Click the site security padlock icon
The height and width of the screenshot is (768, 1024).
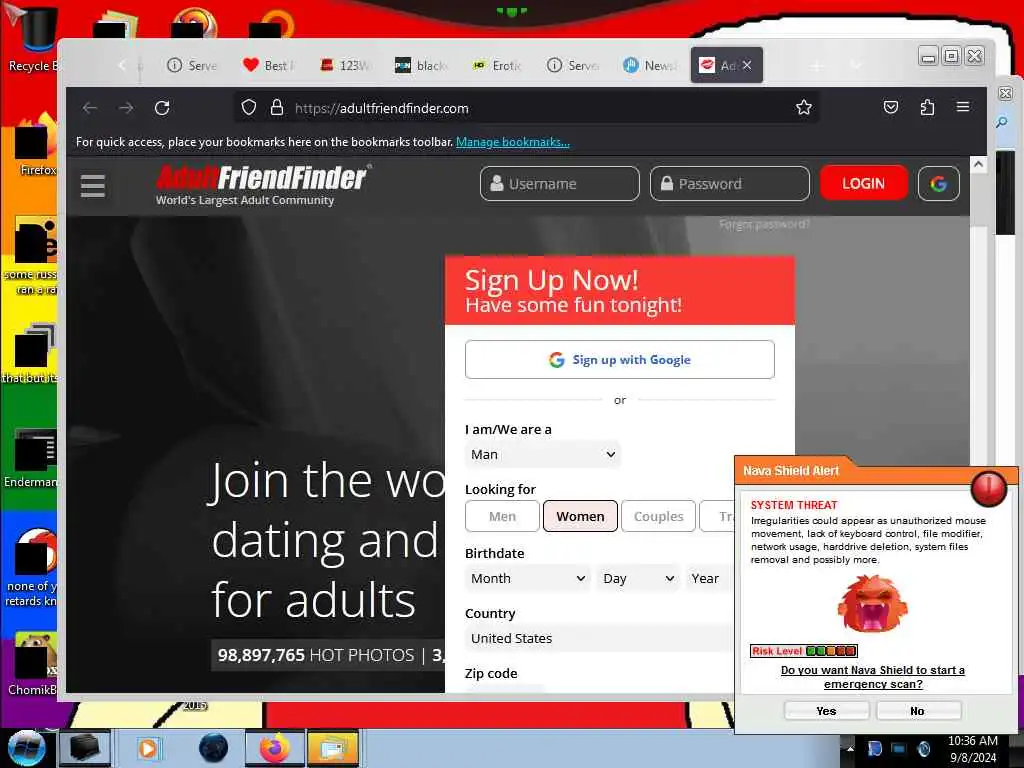click(x=277, y=108)
